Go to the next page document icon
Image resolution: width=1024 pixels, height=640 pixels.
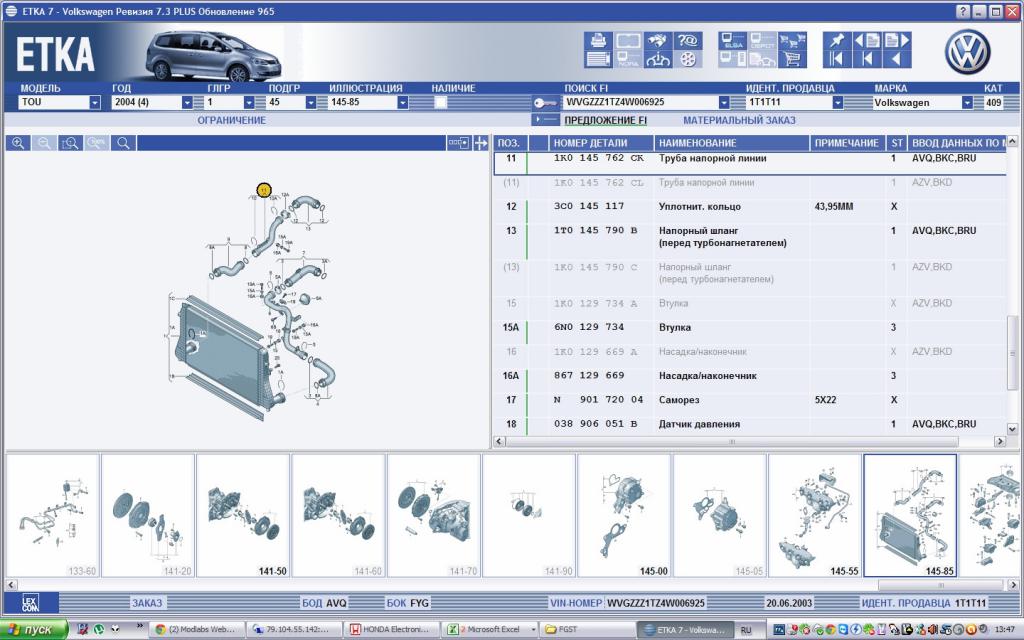pyautogui.click(x=897, y=41)
